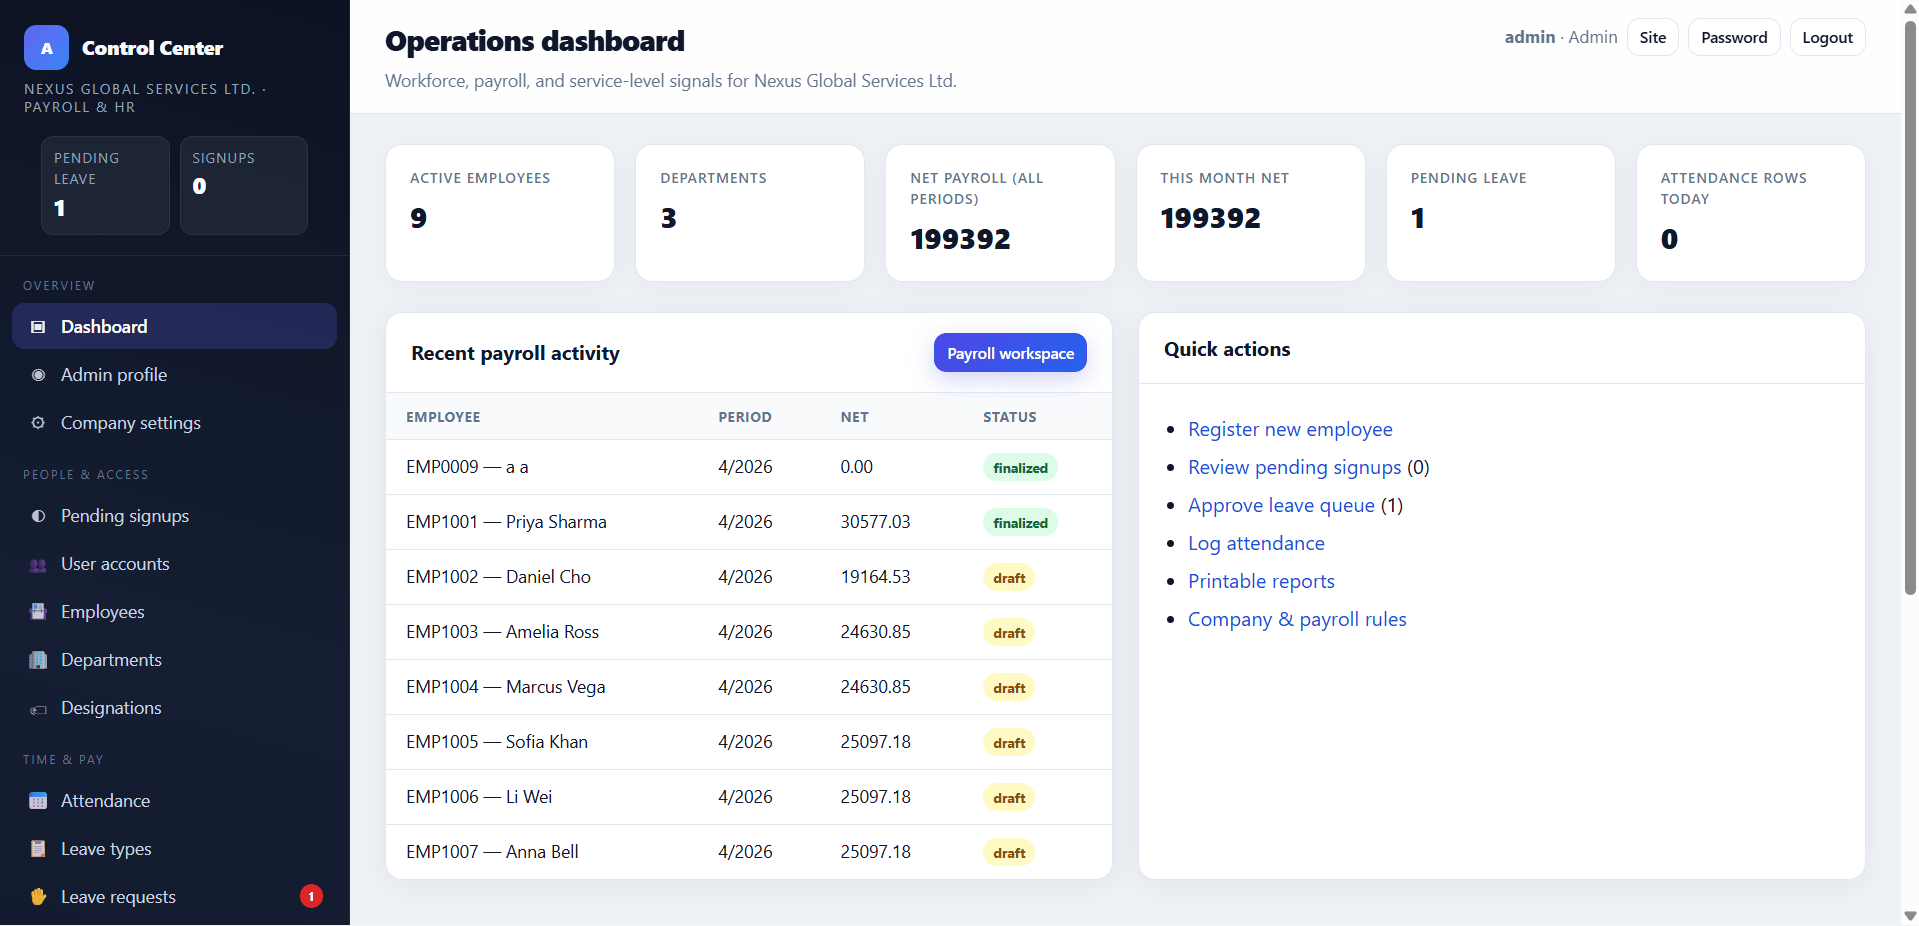Click the page vertical scrollbar down arrow
Image resolution: width=1919 pixels, height=926 pixels.
(1910, 916)
